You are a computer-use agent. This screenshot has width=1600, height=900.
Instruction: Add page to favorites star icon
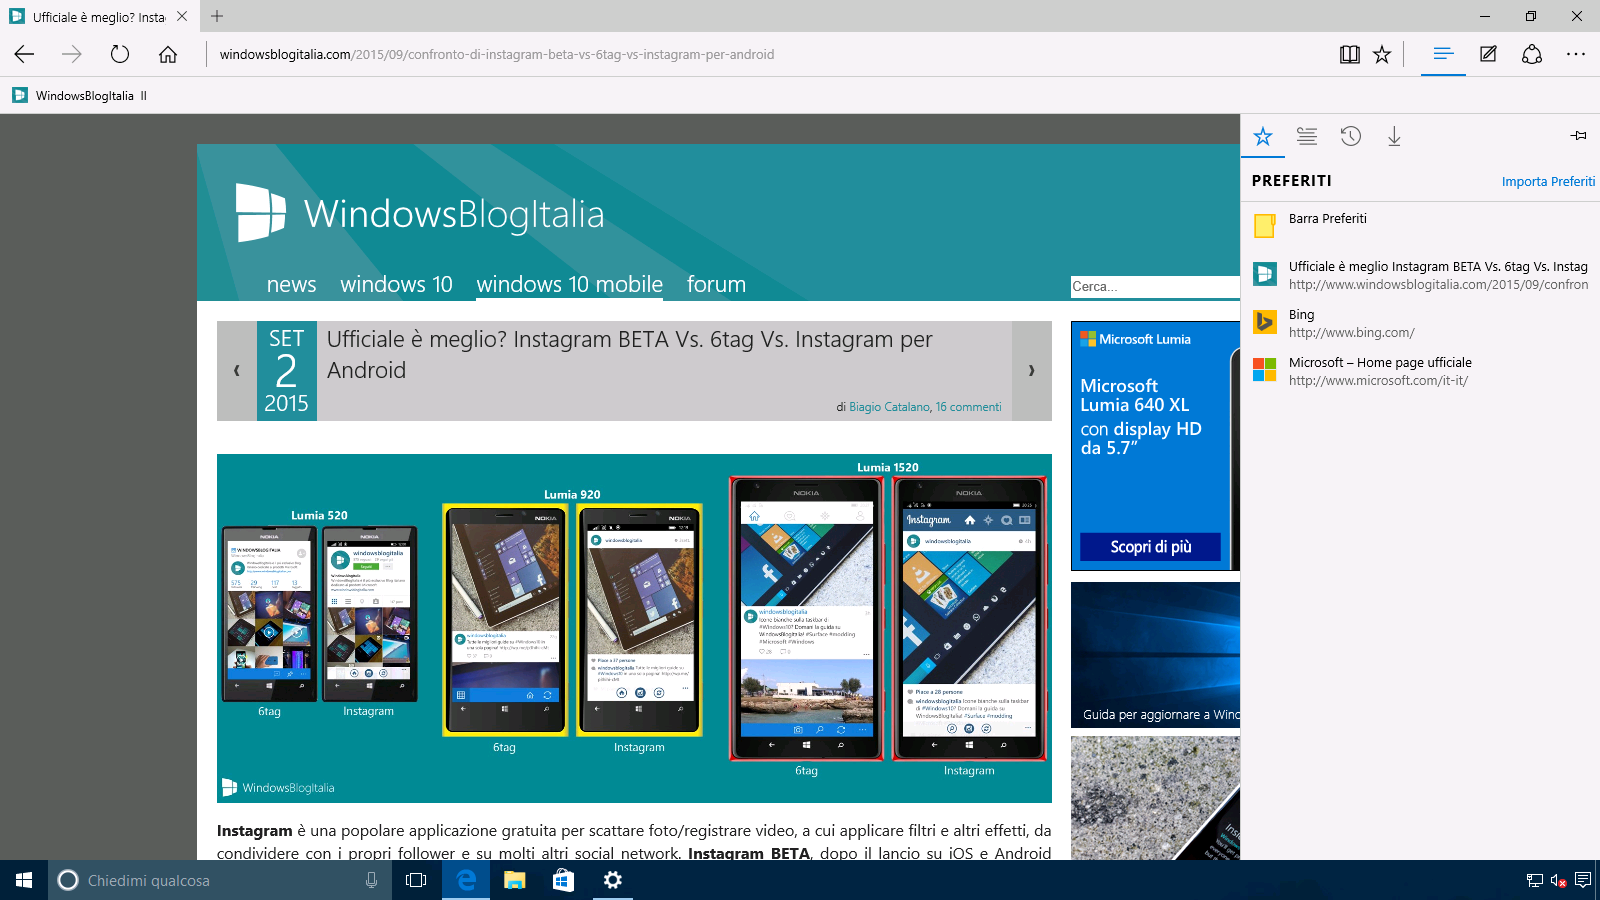pyautogui.click(x=1382, y=54)
